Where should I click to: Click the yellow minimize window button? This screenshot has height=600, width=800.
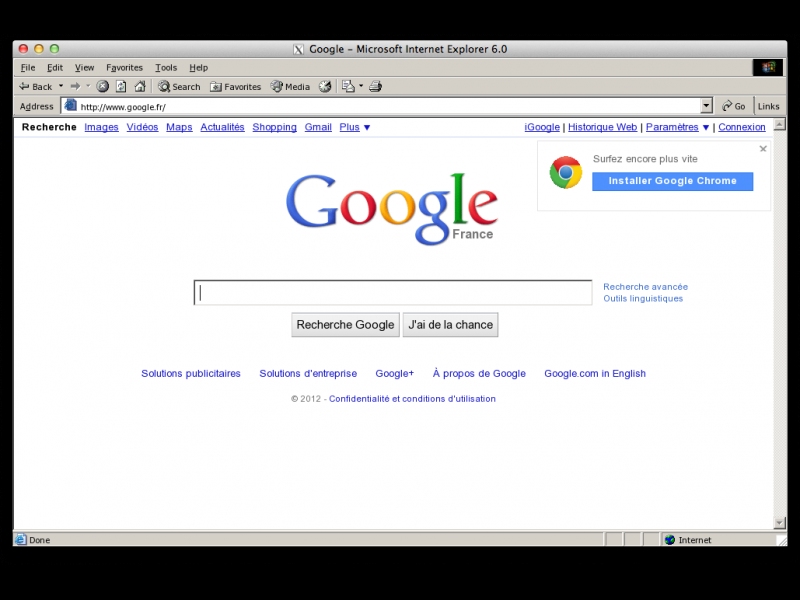tap(39, 49)
